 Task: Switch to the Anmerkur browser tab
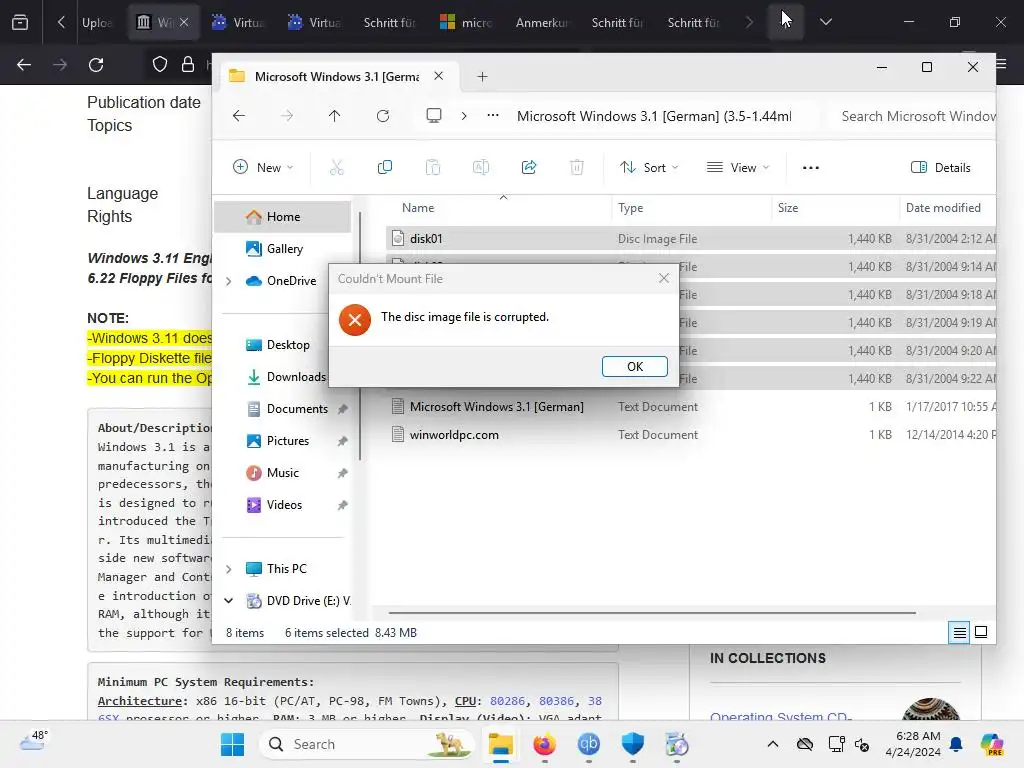pyautogui.click(x=542, y=23)
